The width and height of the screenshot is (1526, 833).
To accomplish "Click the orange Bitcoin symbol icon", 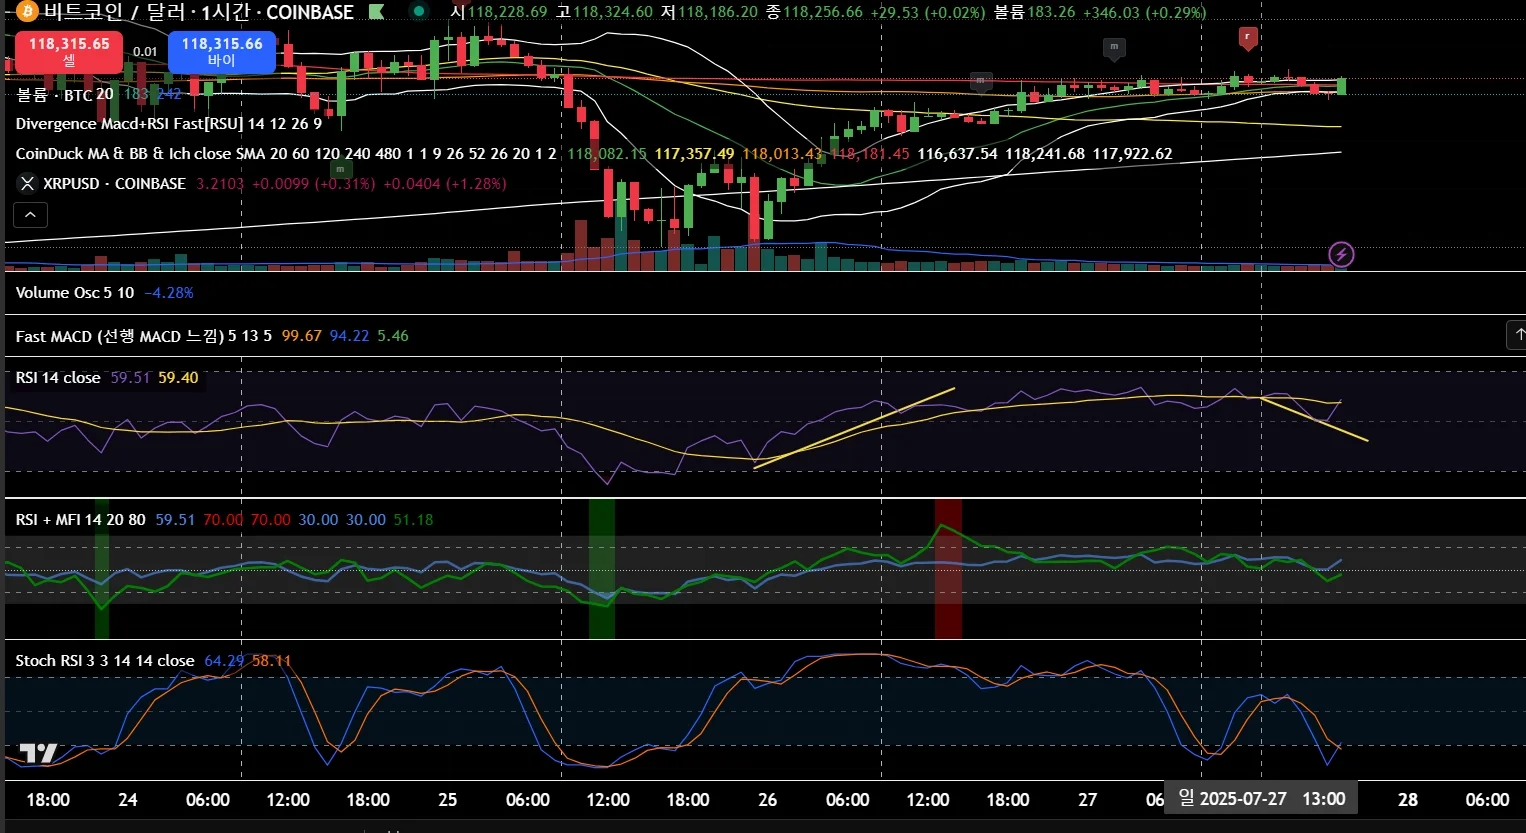I will click(26, 11).
